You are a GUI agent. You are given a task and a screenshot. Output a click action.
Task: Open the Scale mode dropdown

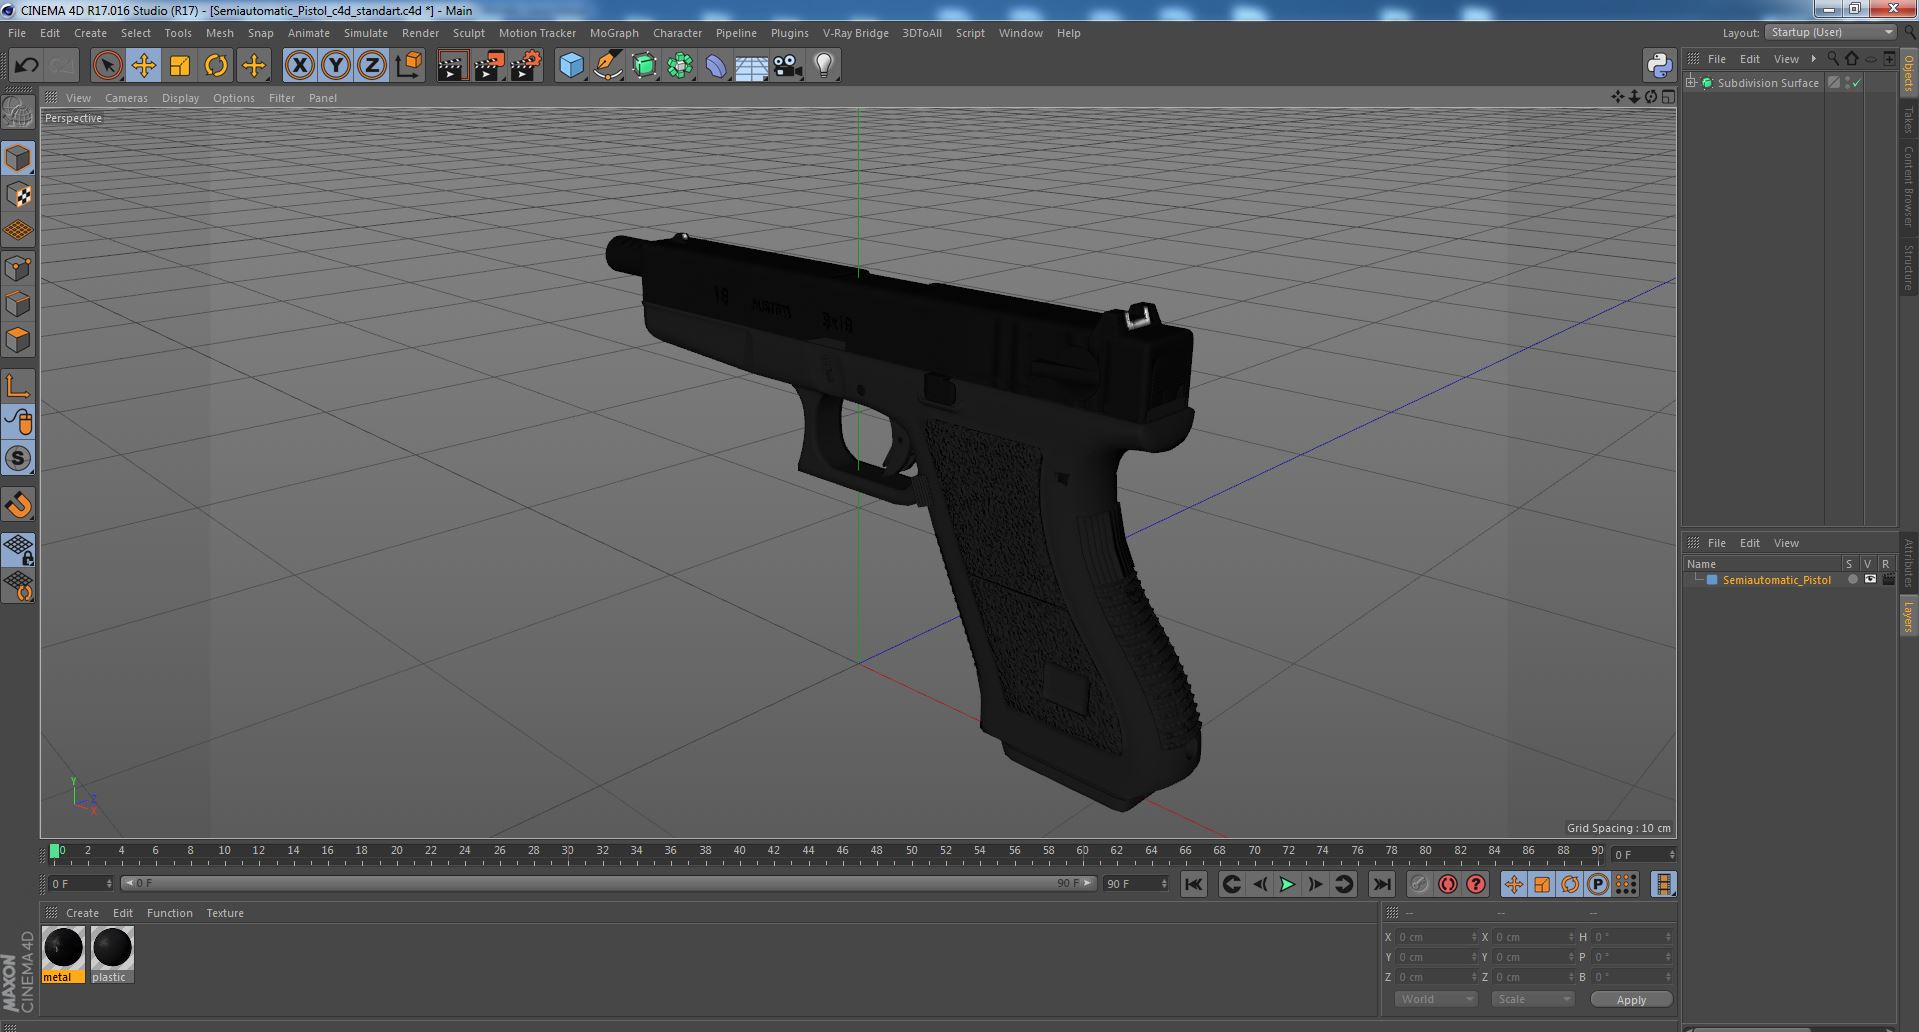click(x=1531, y=999)
